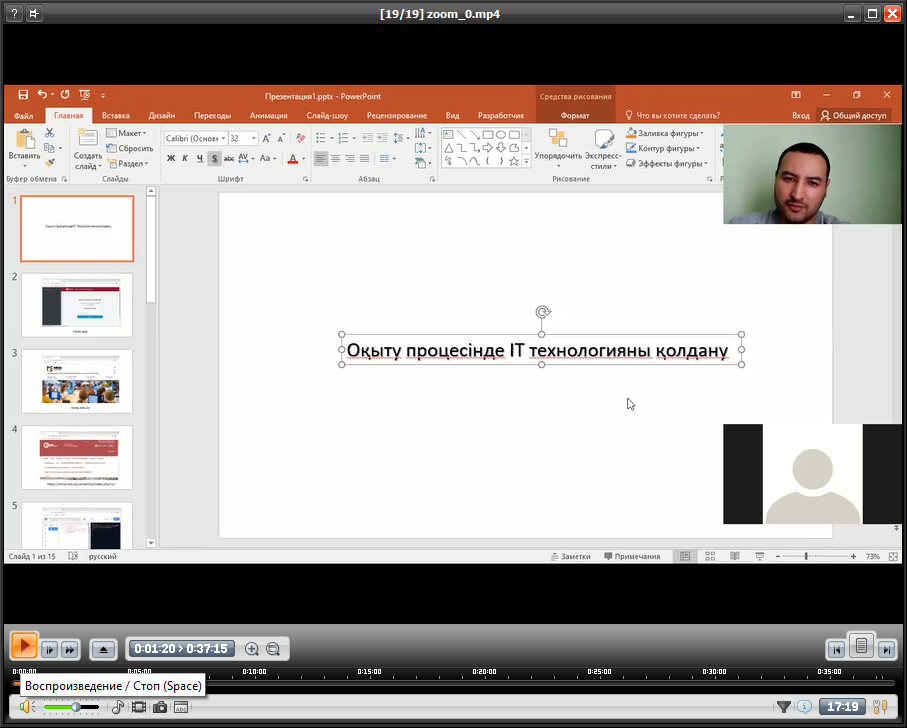Go to the next playlist item
907x728 pixels.
[x=886, y=649]
